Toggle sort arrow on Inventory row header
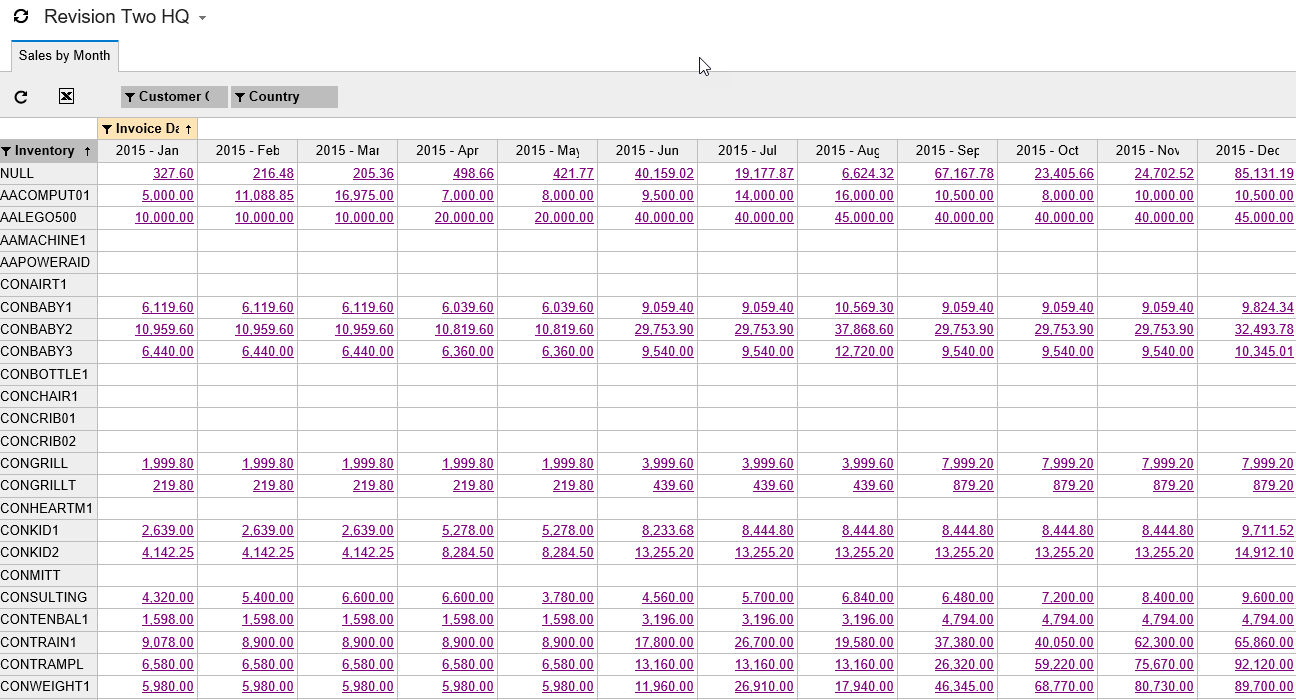 tap(88, 151)
